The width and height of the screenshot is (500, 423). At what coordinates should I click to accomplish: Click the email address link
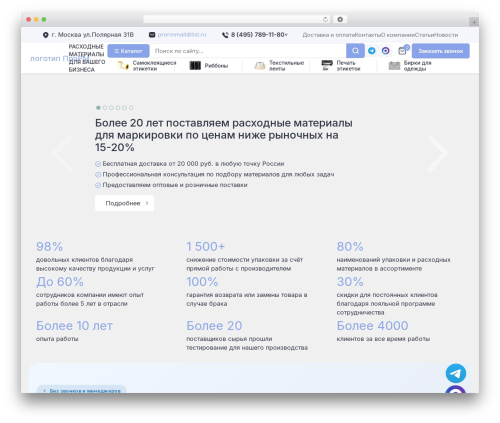[182, 35]
